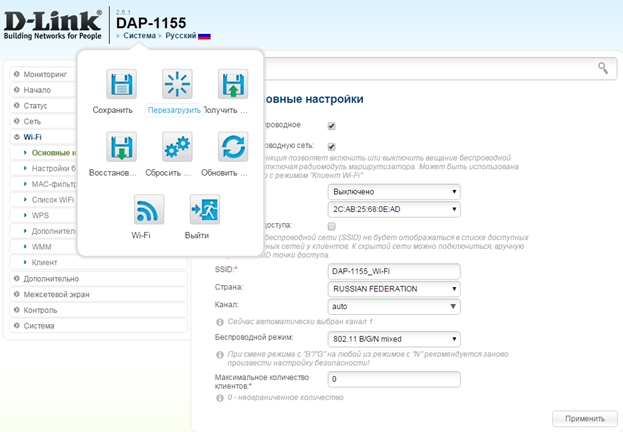The image size is (623, 432).
Task: Toggle the hide access point checkbox
Action: click(331, 226)
